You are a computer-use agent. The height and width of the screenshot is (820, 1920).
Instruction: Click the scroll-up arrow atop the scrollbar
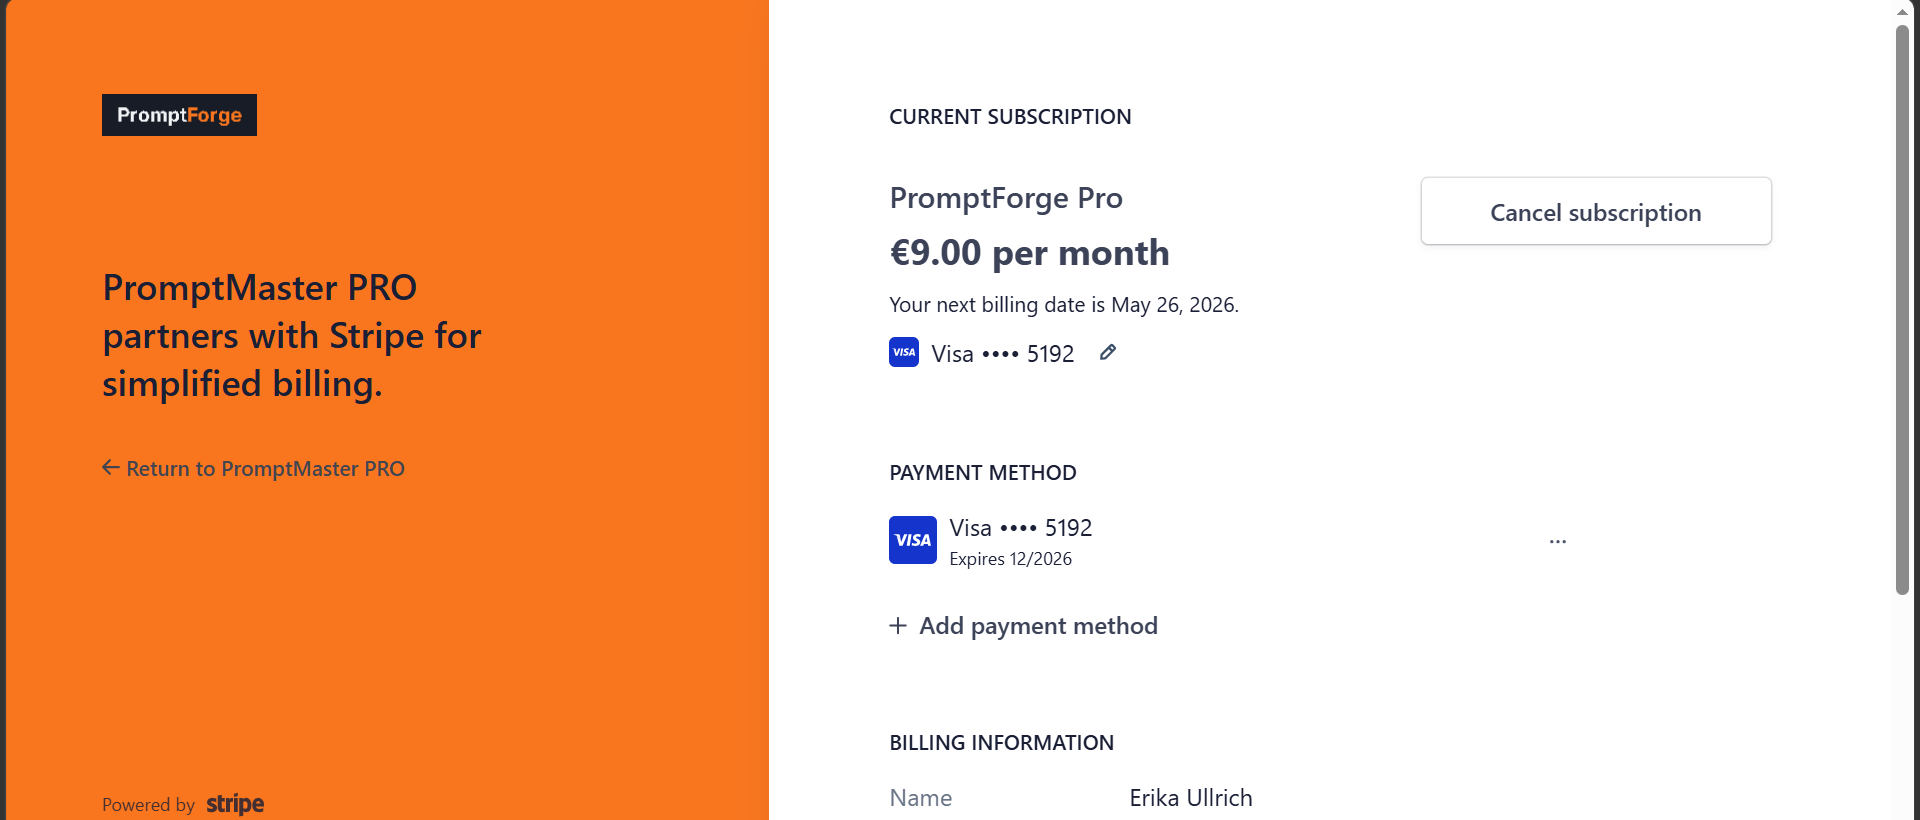point(1902,12)
